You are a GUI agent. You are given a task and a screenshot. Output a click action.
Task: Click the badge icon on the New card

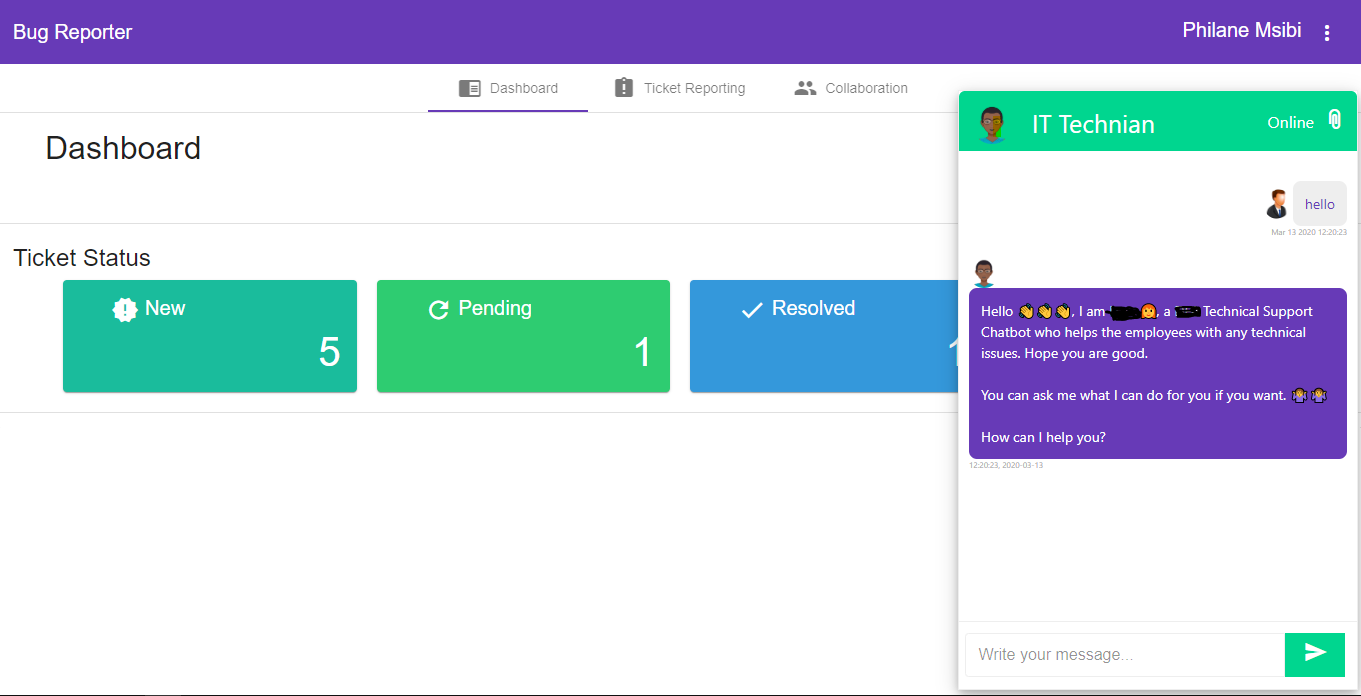tap(124, 309)
